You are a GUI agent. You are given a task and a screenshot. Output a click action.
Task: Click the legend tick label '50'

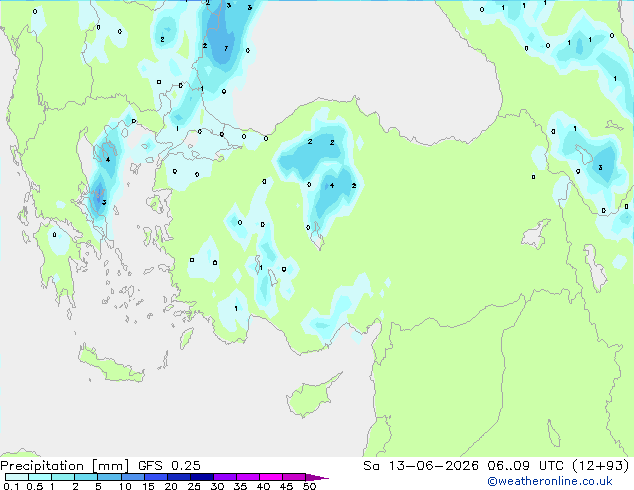[309, 486]
